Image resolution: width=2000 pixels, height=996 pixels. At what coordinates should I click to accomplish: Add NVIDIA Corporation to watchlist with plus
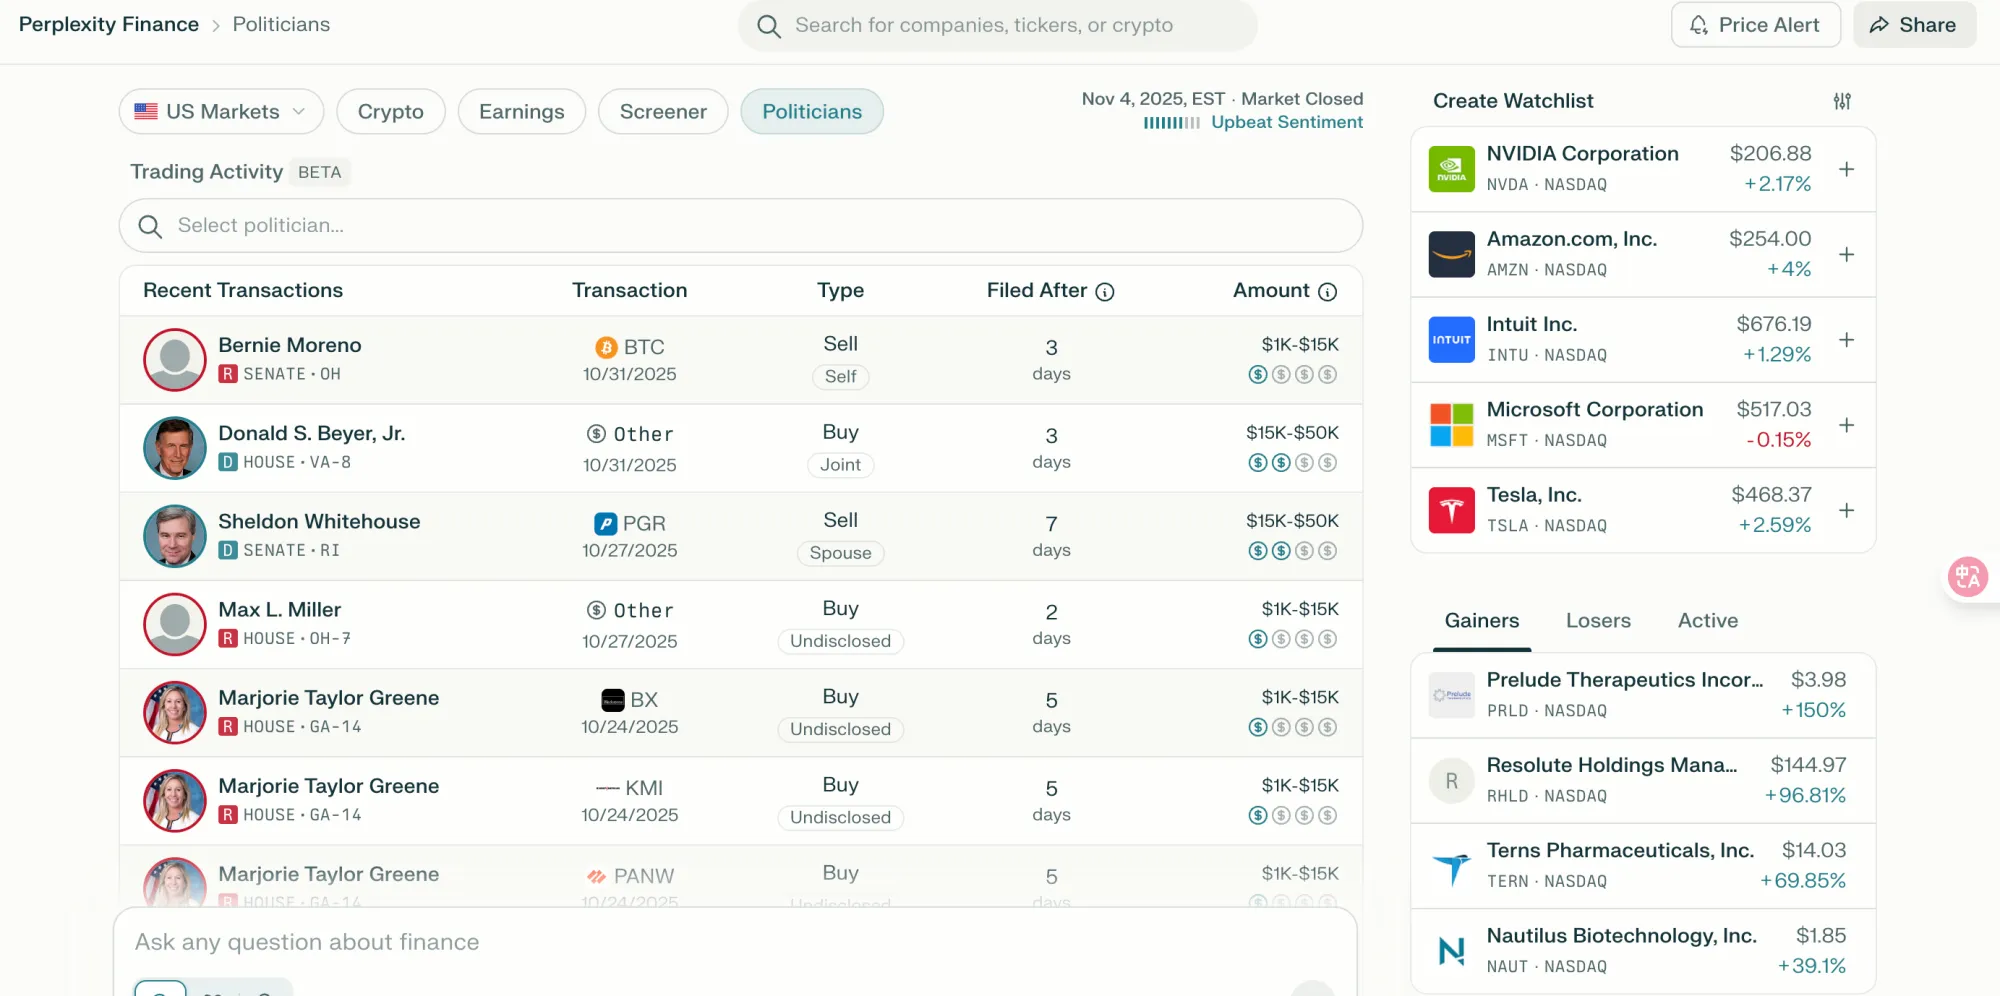(1846, 169)
